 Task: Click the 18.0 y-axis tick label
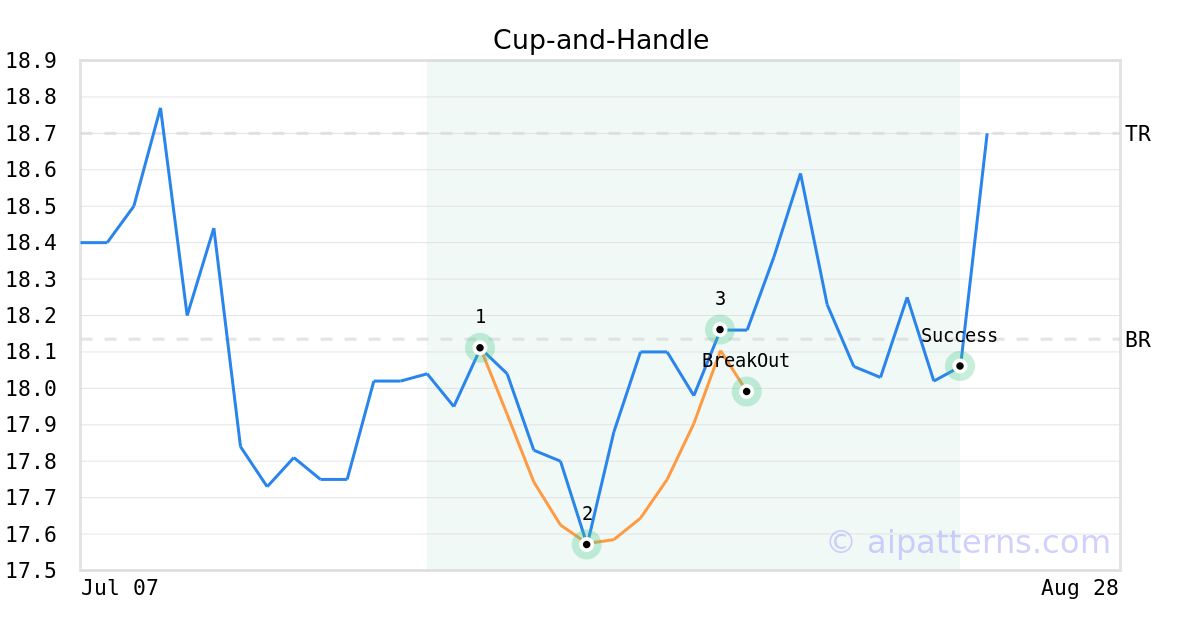[x=31, y=389]
